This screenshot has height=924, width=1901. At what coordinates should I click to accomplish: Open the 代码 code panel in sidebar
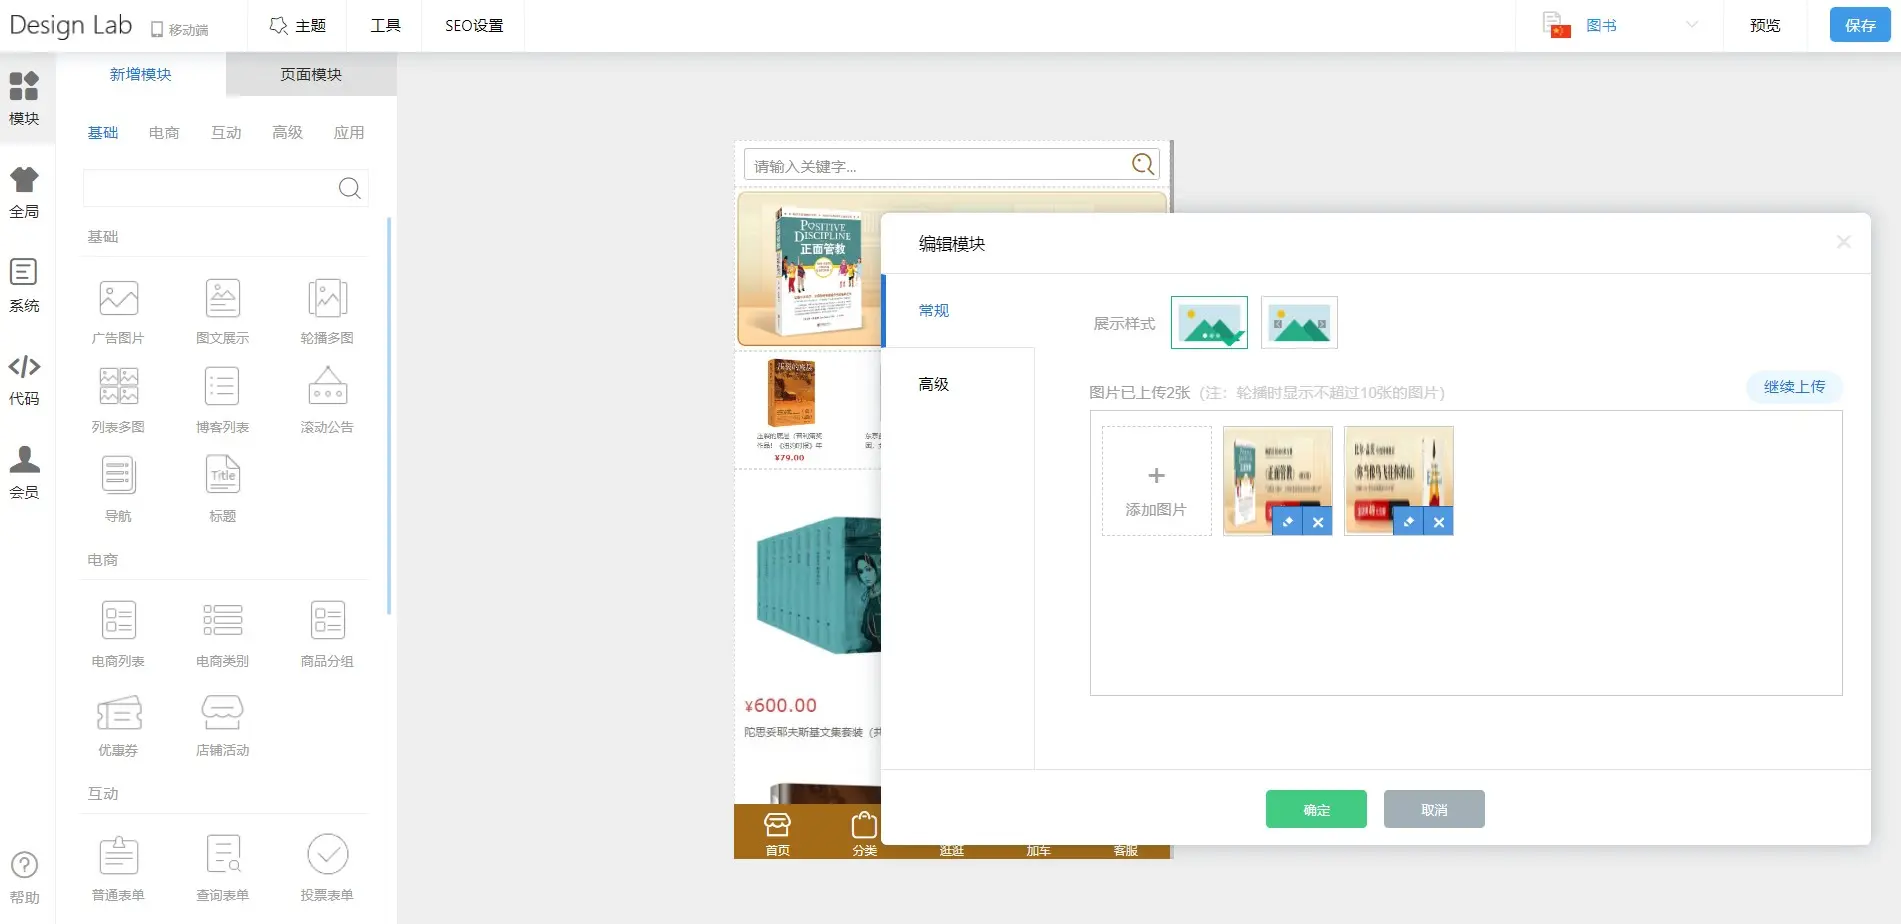(x=24, y=379)
